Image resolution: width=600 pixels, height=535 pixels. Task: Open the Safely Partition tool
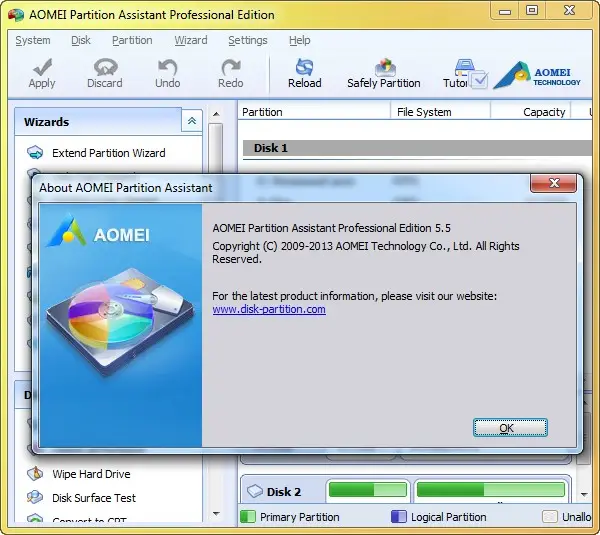click(x=384, y=73)
